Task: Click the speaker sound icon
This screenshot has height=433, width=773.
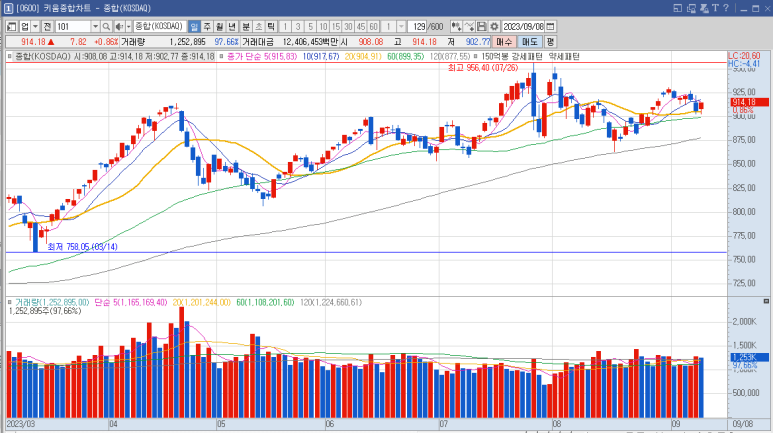Action: coord(119,26)
